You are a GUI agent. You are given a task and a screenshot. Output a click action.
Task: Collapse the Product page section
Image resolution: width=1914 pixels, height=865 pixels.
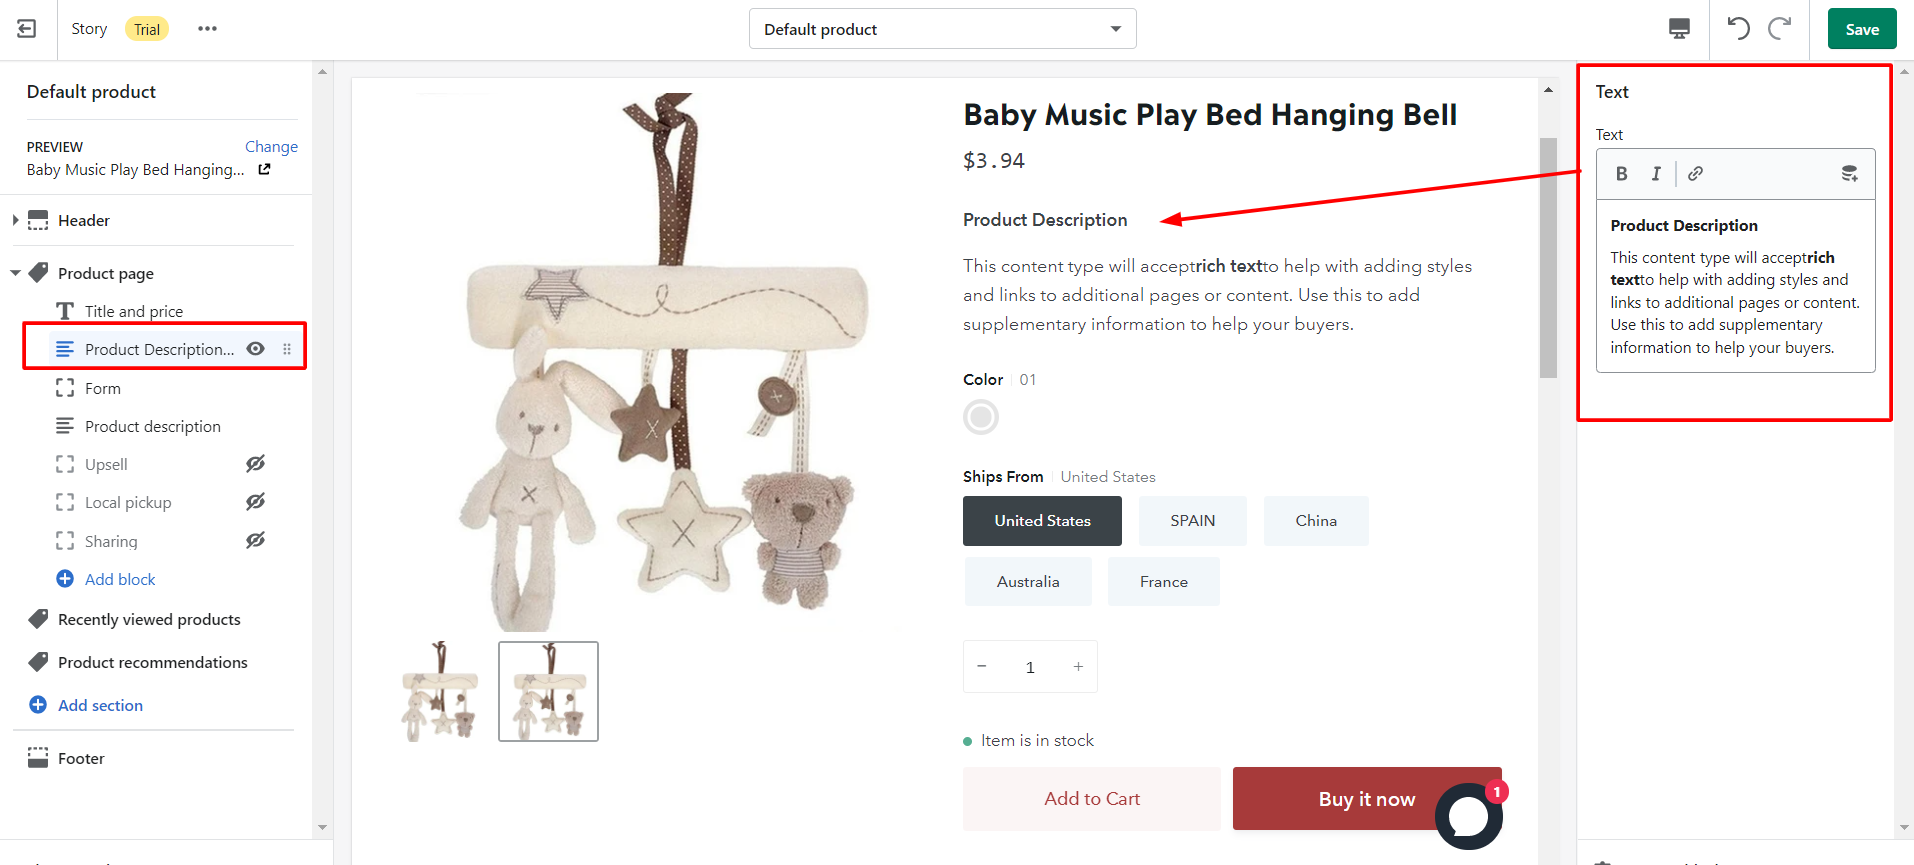point(15,273)
